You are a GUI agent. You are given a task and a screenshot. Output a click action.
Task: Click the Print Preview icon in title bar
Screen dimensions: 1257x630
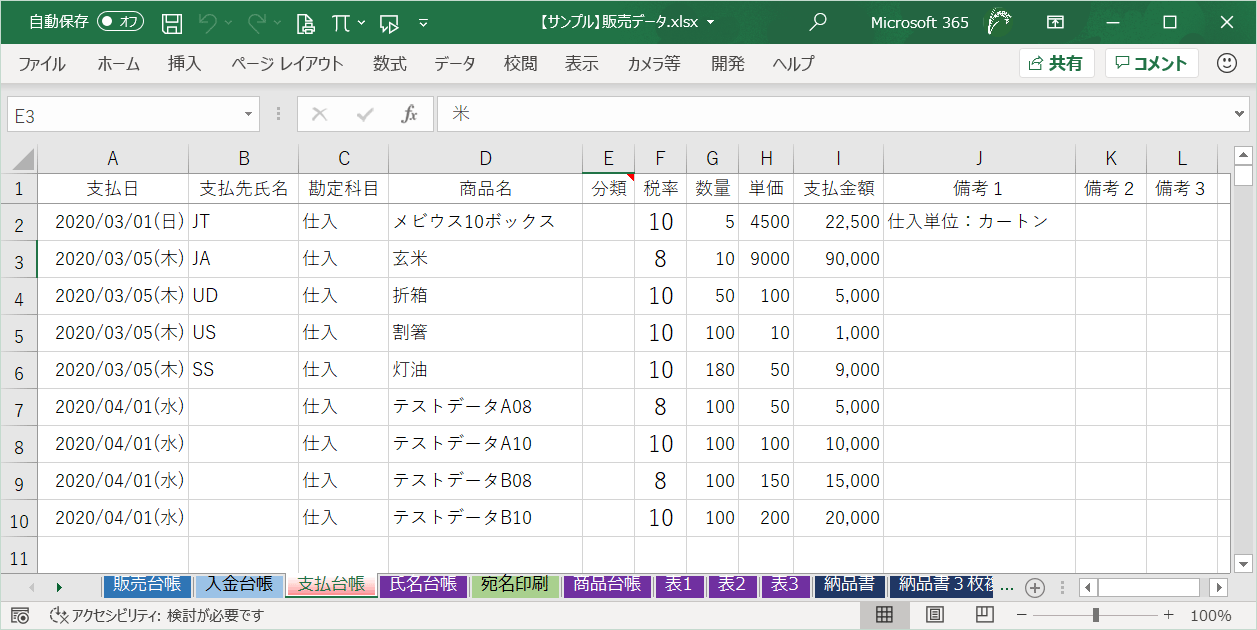tap(306, 22)
